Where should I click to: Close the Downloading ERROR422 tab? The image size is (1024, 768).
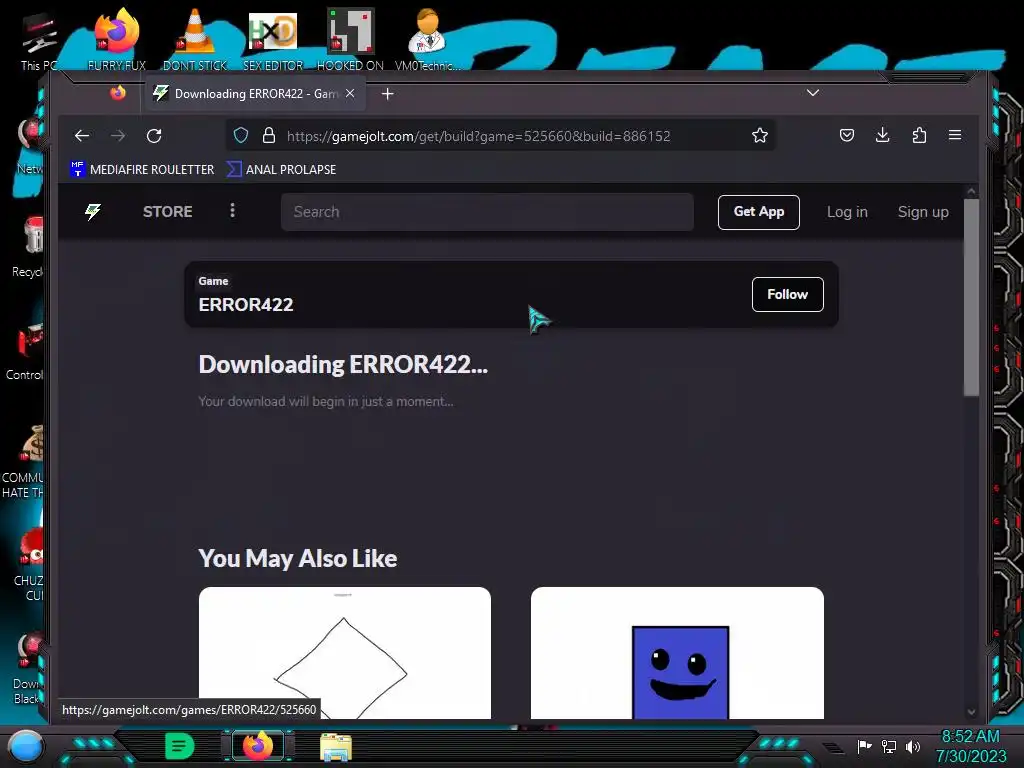[x=350, y=93]
